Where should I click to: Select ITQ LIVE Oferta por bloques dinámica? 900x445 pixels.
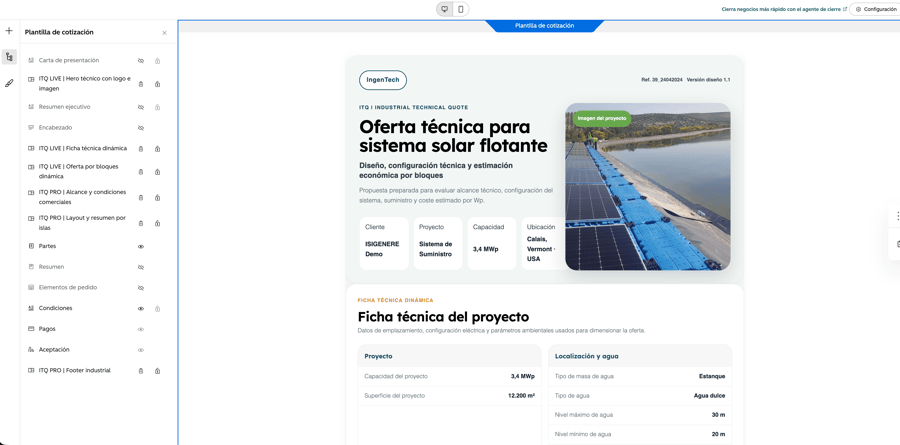tap(79, 171)
